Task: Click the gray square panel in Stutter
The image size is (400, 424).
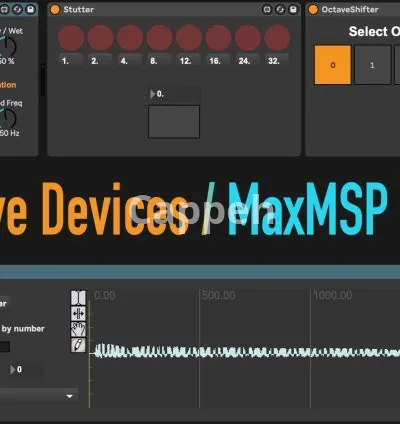Action: coord(174,122)
